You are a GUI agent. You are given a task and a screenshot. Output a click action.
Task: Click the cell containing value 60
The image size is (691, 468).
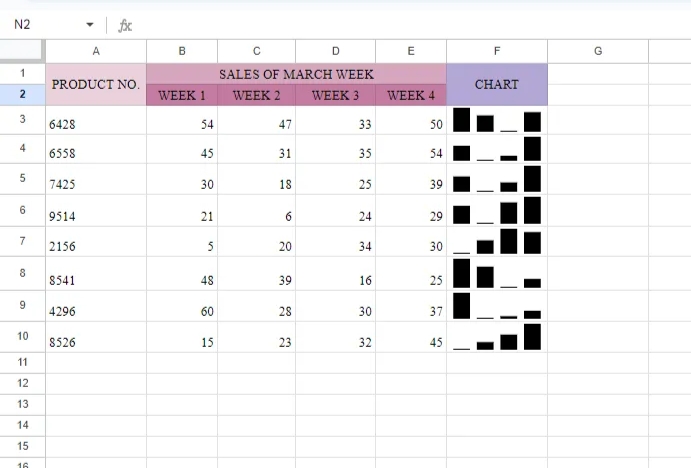tap(182, 311)
